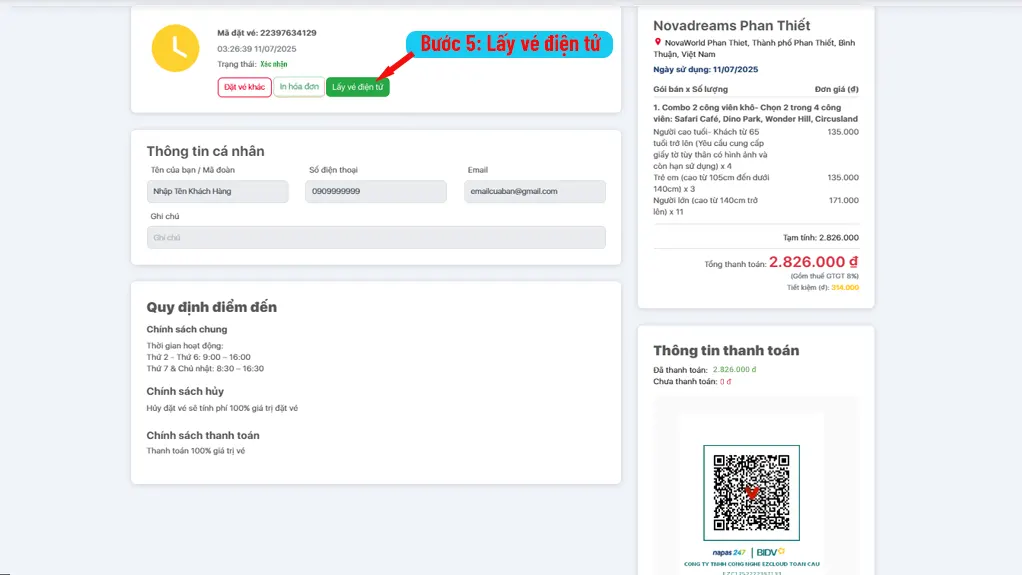Click the heart logo in QR center

click(x=751, y=493)
